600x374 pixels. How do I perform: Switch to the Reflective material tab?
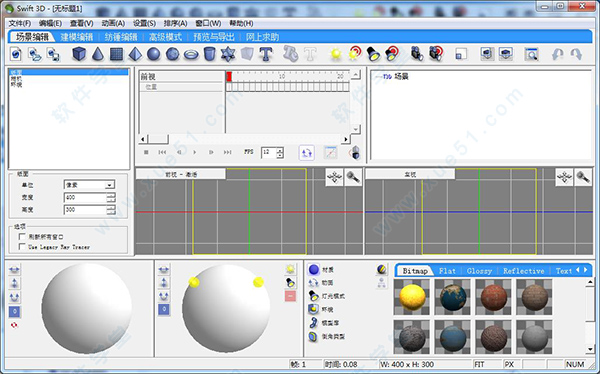click(x=523, y=271)
